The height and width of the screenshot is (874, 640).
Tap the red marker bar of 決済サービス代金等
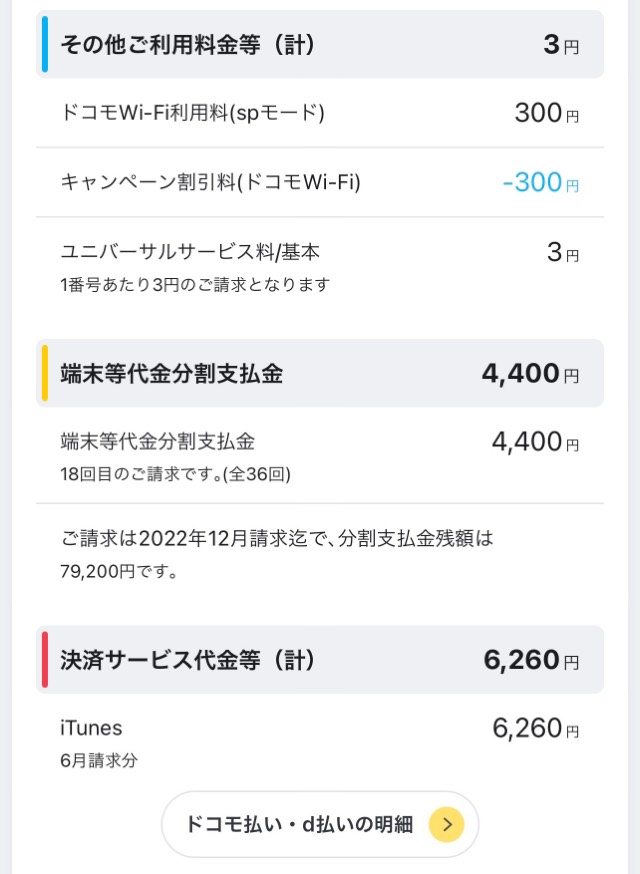pyautogui.click(x=45, y=659)
